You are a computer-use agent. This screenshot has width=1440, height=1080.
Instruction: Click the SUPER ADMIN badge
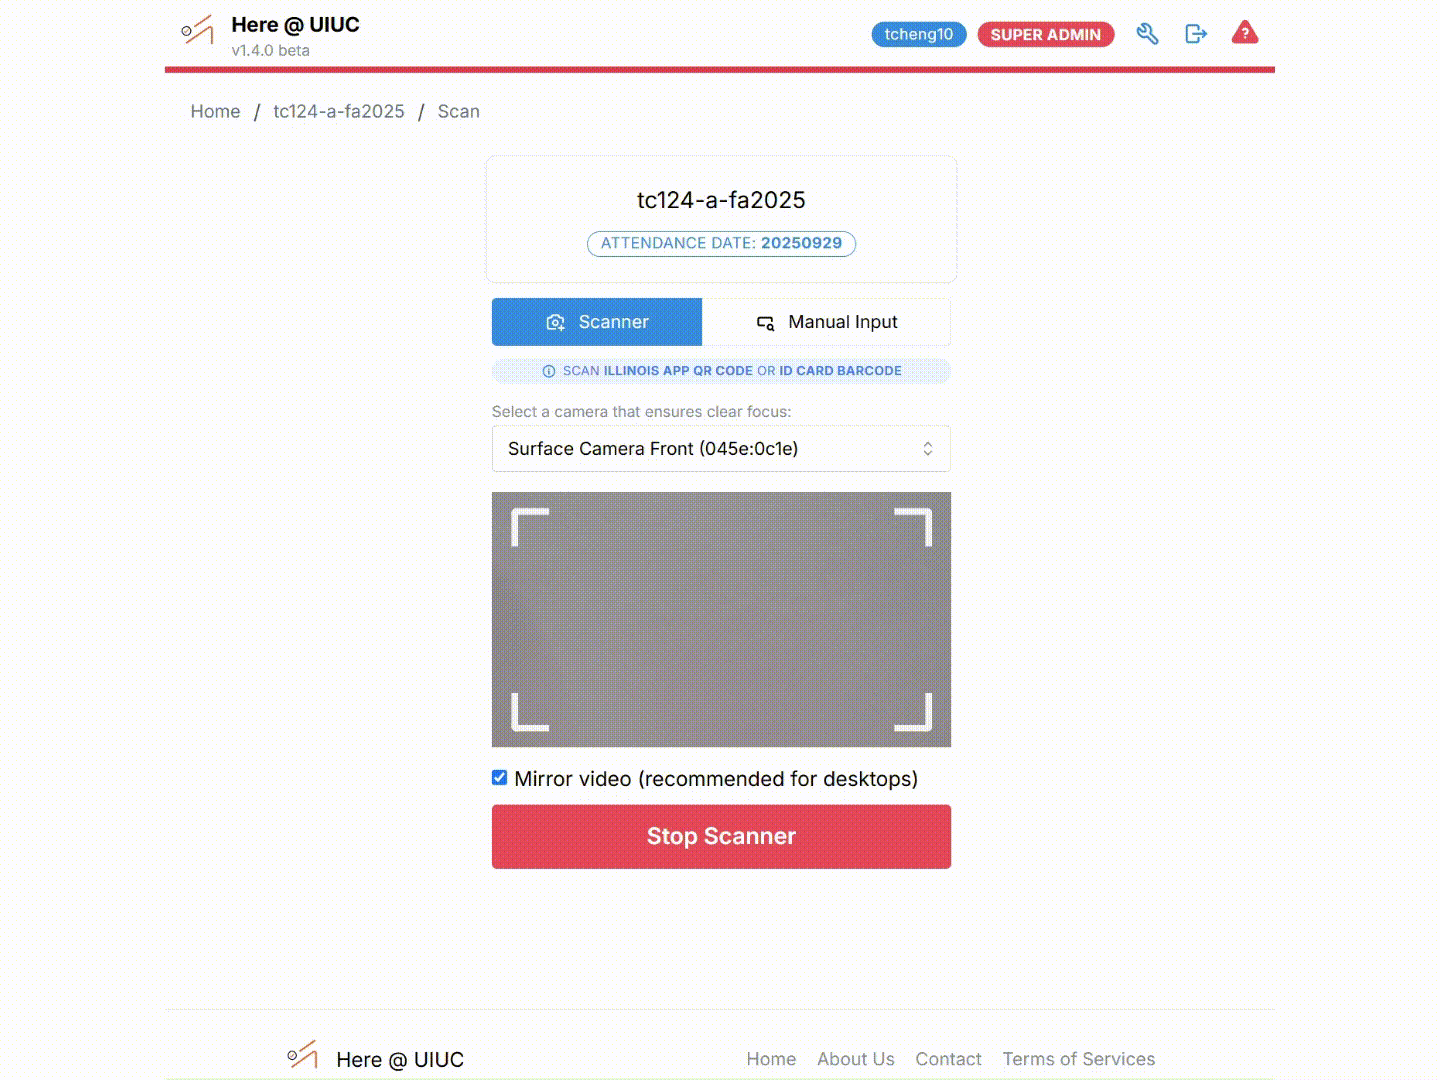tap(1045, 34)
